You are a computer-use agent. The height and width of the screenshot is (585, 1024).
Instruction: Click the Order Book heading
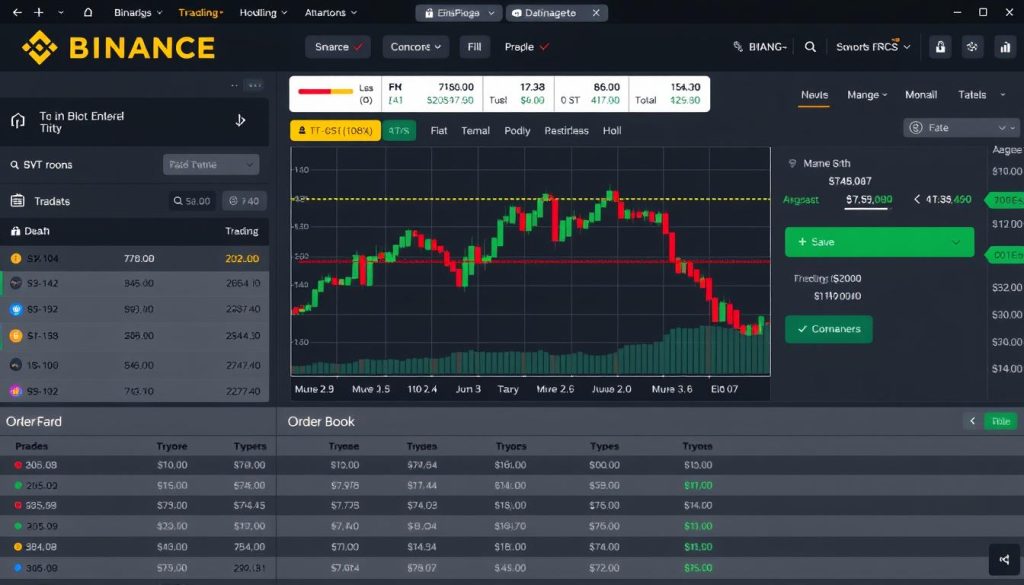coord(321,422)
